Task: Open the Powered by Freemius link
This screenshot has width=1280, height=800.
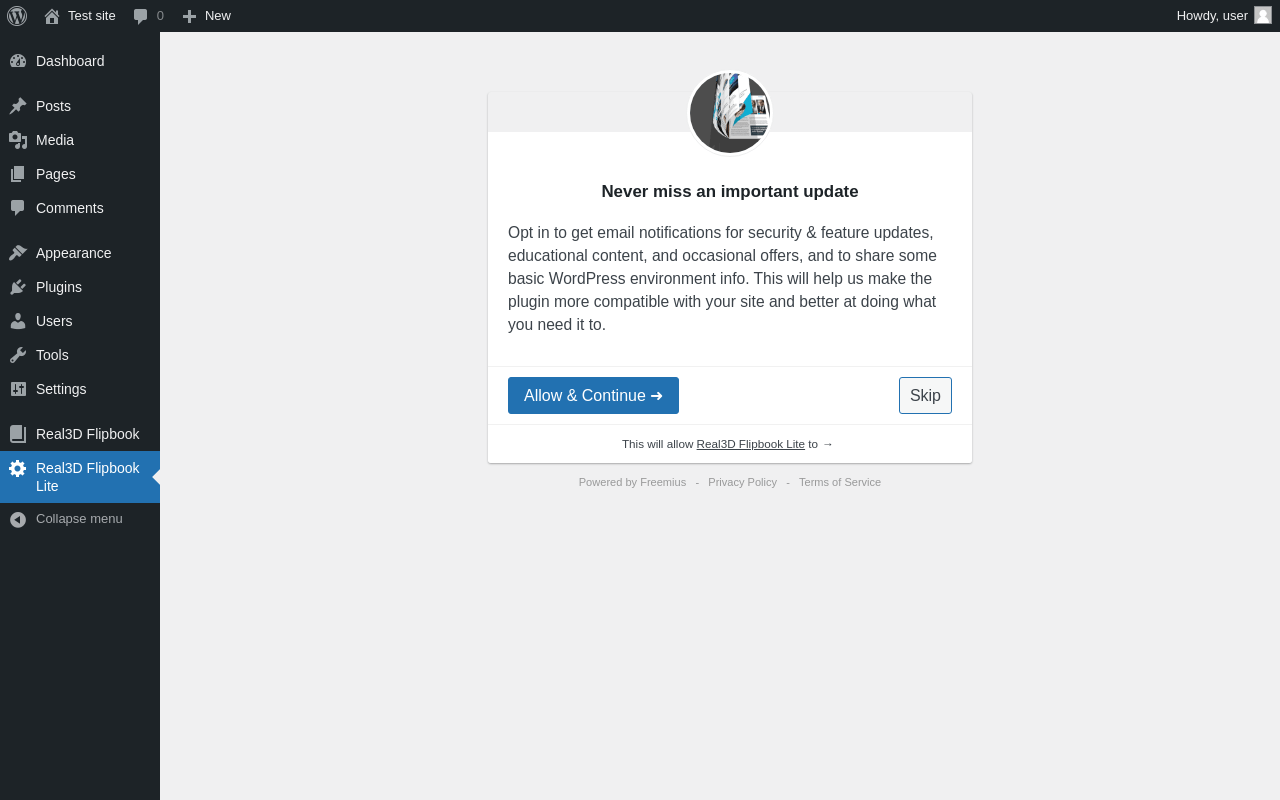Action: [x=632, y=482]
